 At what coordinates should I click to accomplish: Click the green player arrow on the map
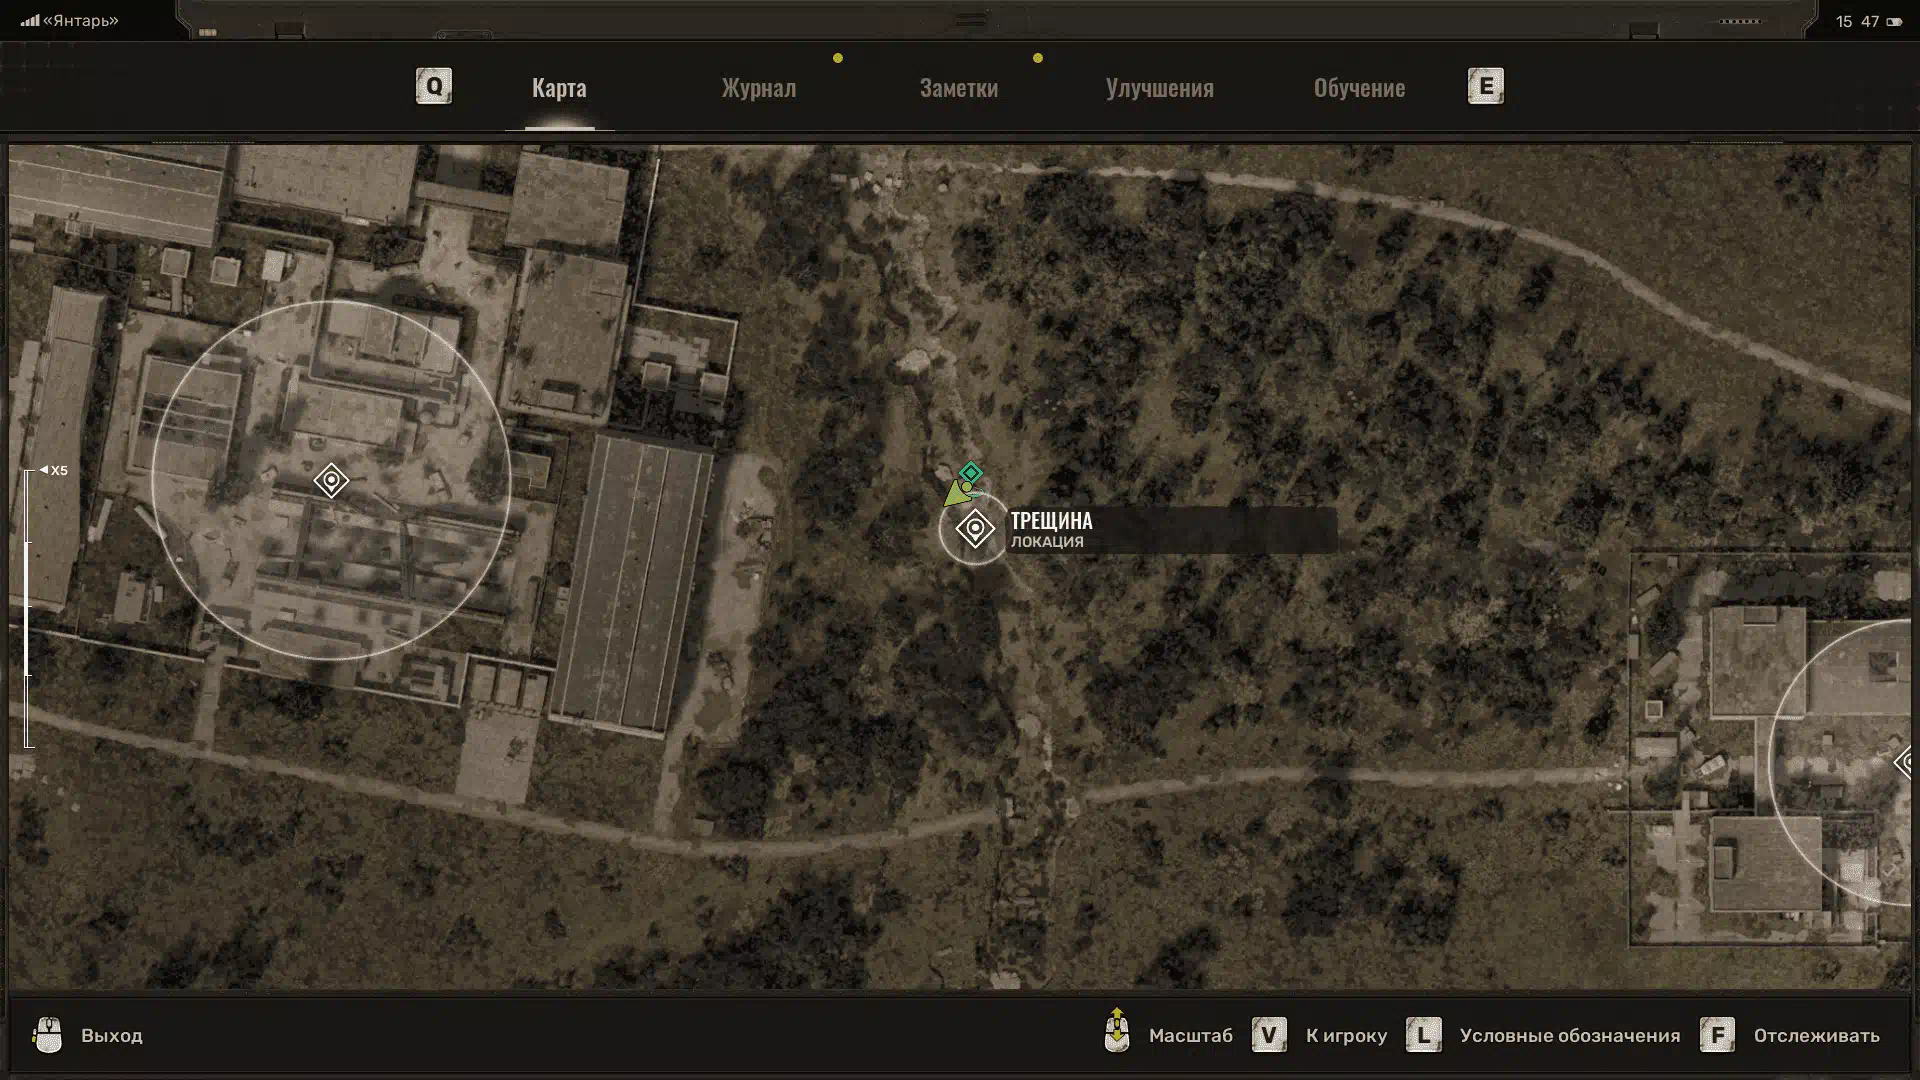(x=957, y=494)
